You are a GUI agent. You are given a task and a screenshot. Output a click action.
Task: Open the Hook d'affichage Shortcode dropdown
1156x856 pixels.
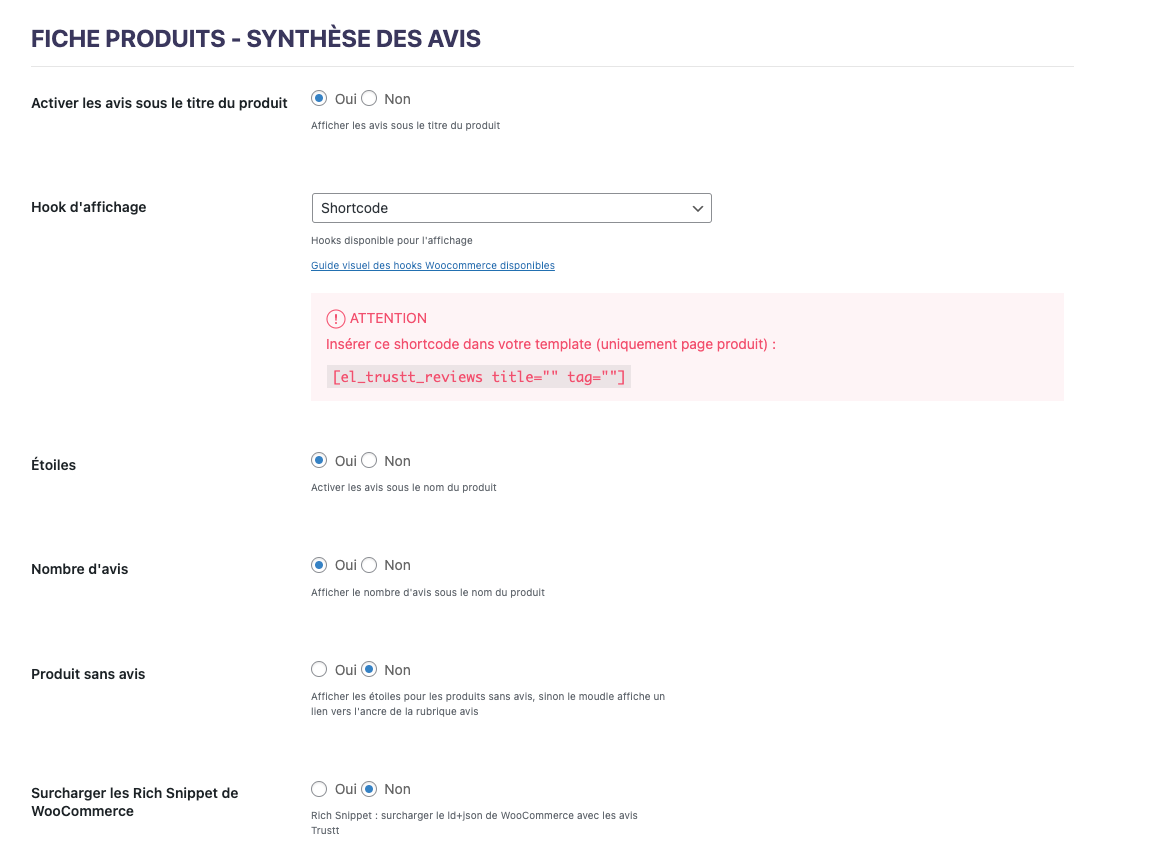511,208
